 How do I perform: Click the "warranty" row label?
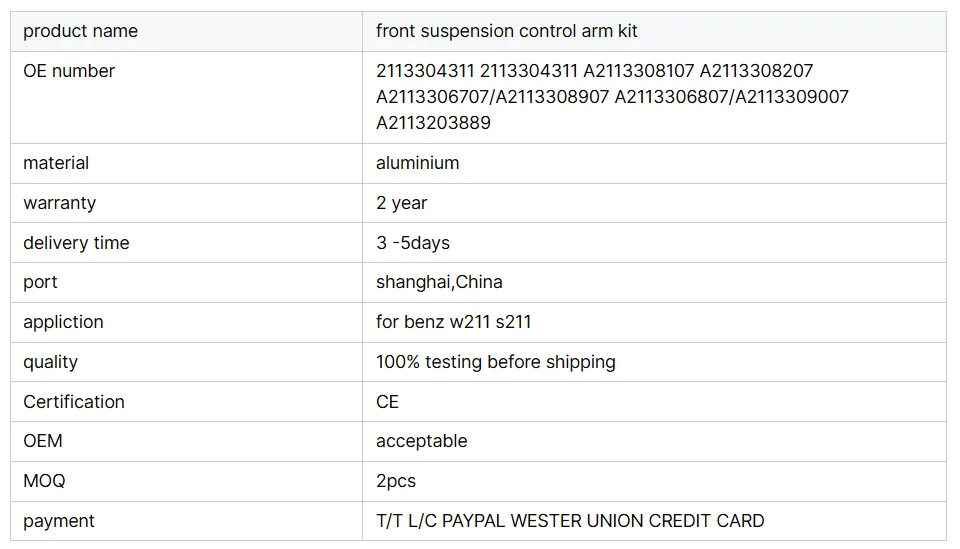click(60, 203)
